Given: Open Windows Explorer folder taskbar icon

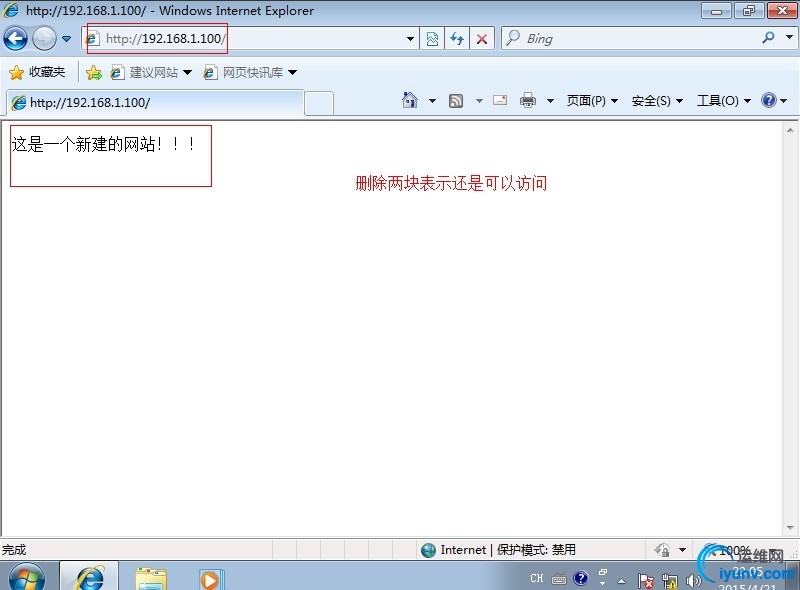Looking at the screenshot, I should coord(151,578).
